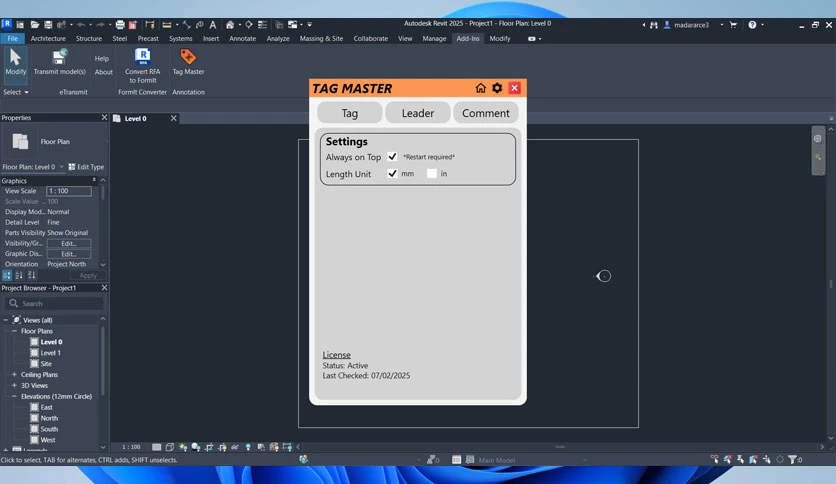Open the Autodesk cart icon
The width and height of the screenshot is (836, 484).
(x=733, y=25)
